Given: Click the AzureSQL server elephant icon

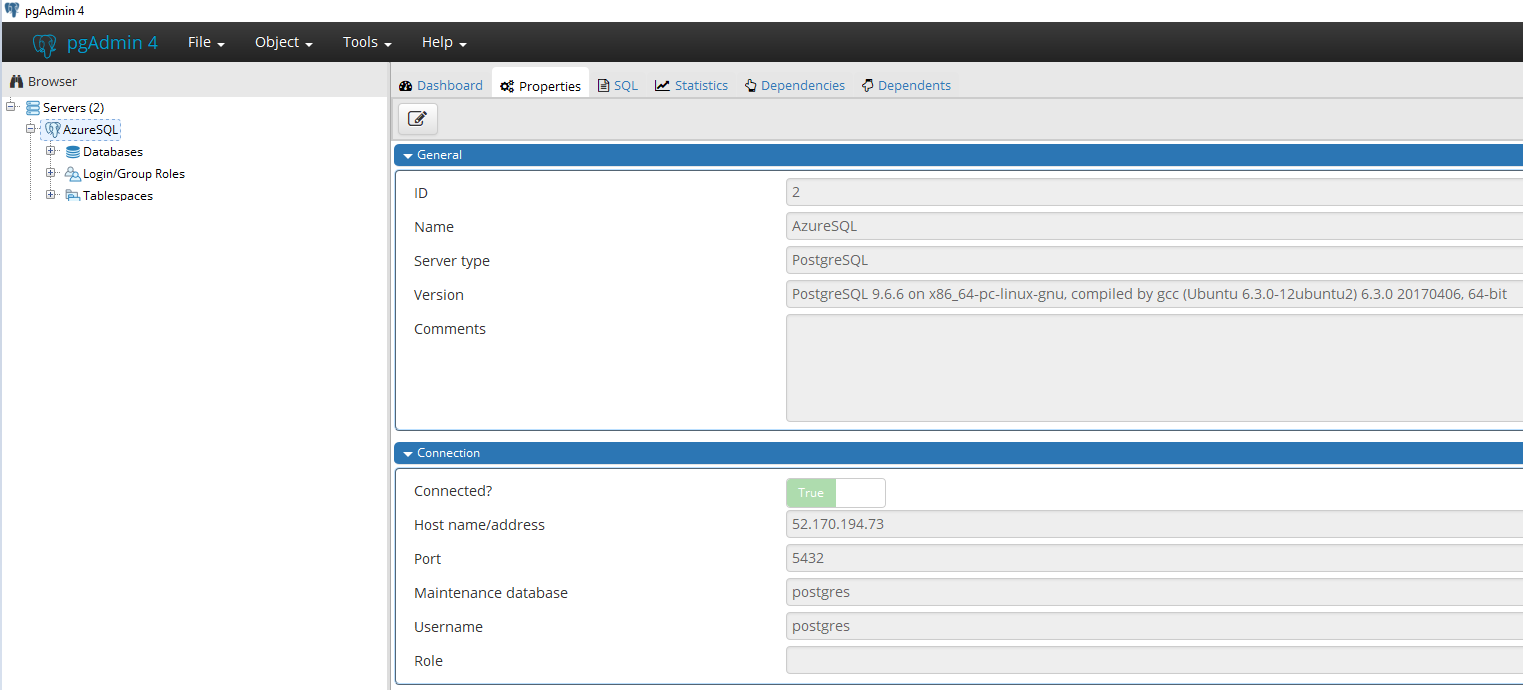Looking at the screenshot, I should [x=53, y=130].
